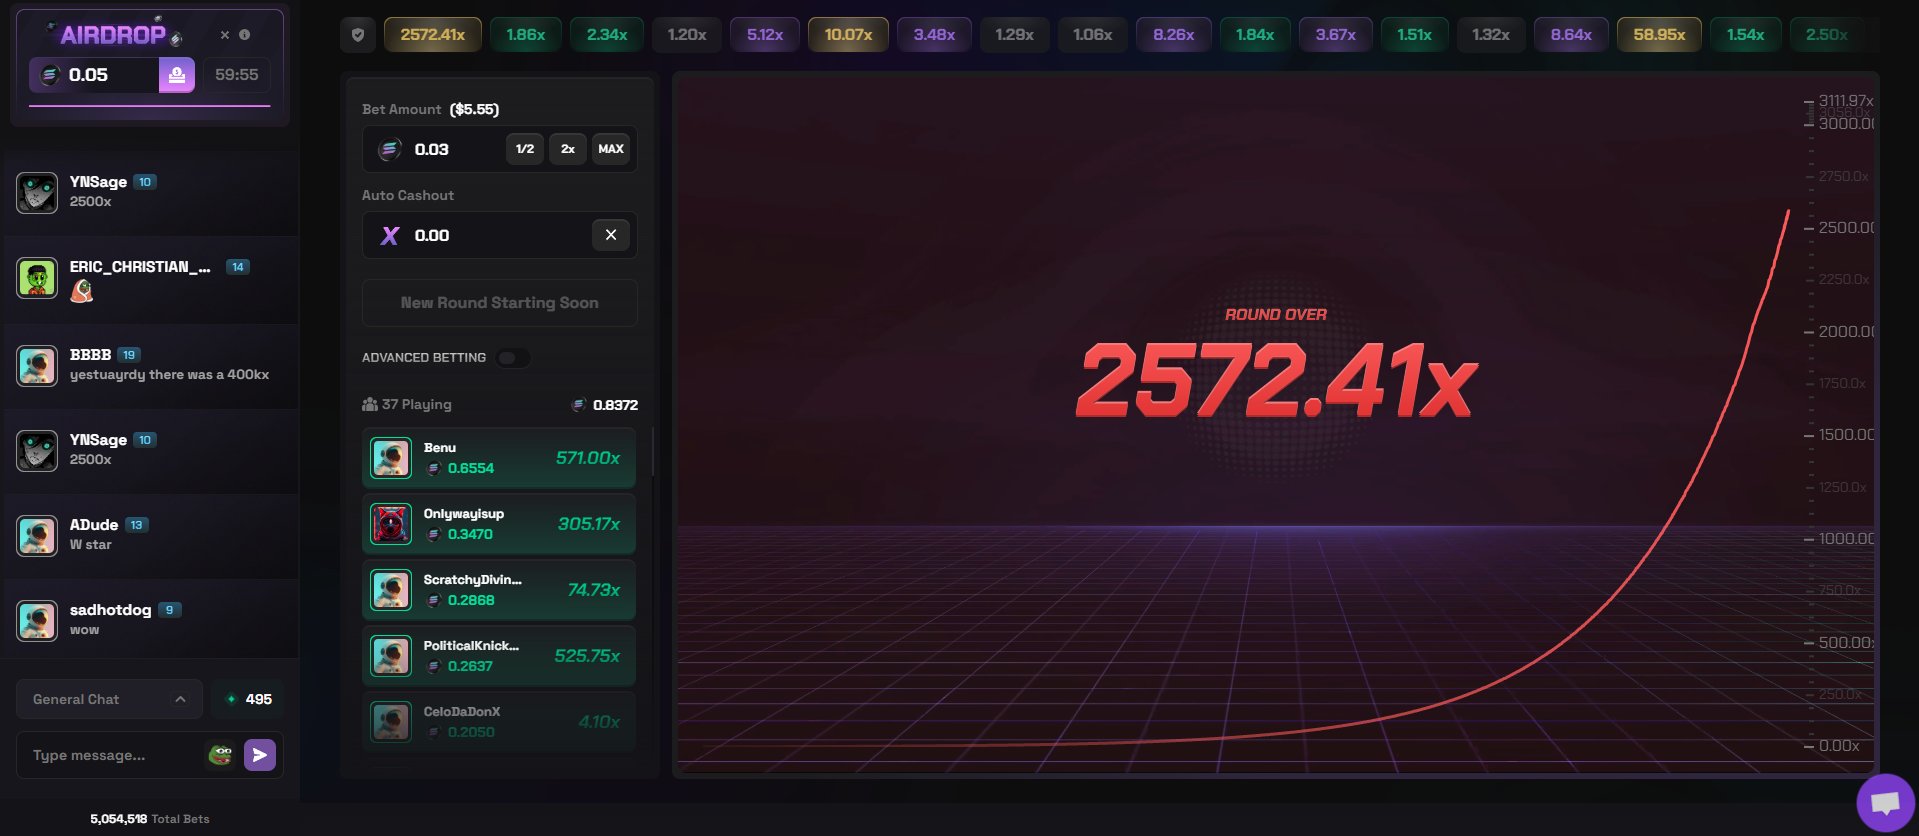Viewport: 1919px width, 836px height.
Task: Open the 8.64x history chip
Action: [1571, 35]
